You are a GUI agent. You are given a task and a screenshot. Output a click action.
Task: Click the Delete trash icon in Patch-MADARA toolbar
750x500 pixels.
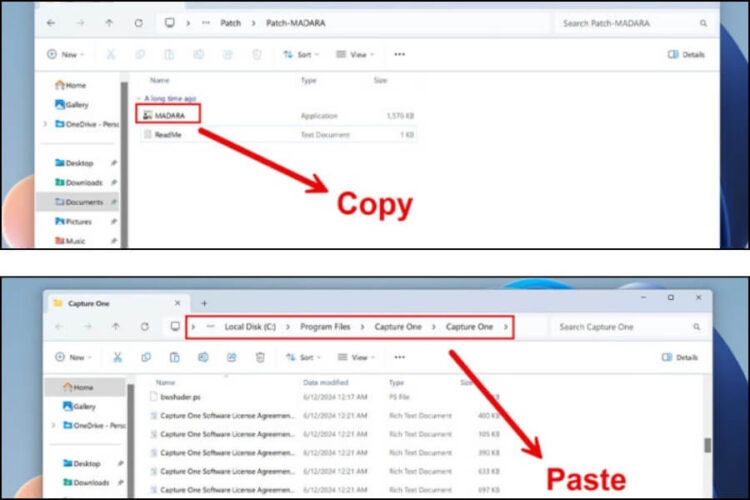[257, 55]
